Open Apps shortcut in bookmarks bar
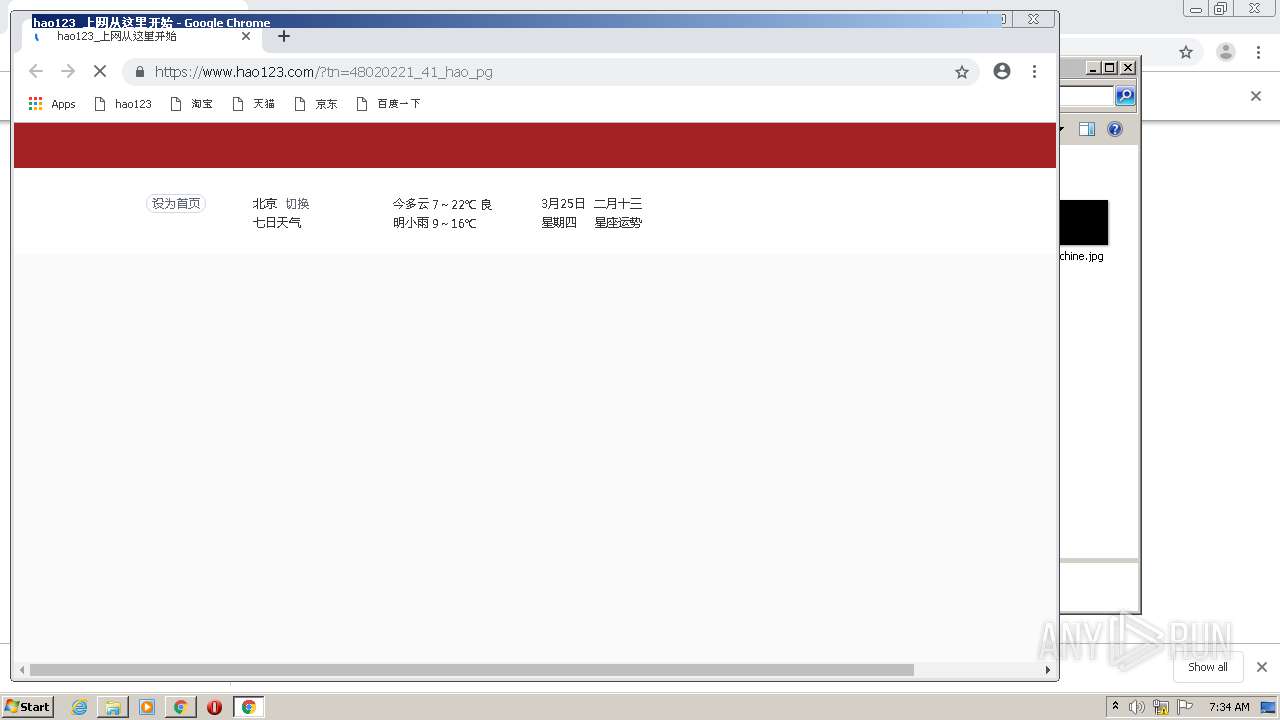This screenshot has height=720, width=1280. click(x=52, y=104)
